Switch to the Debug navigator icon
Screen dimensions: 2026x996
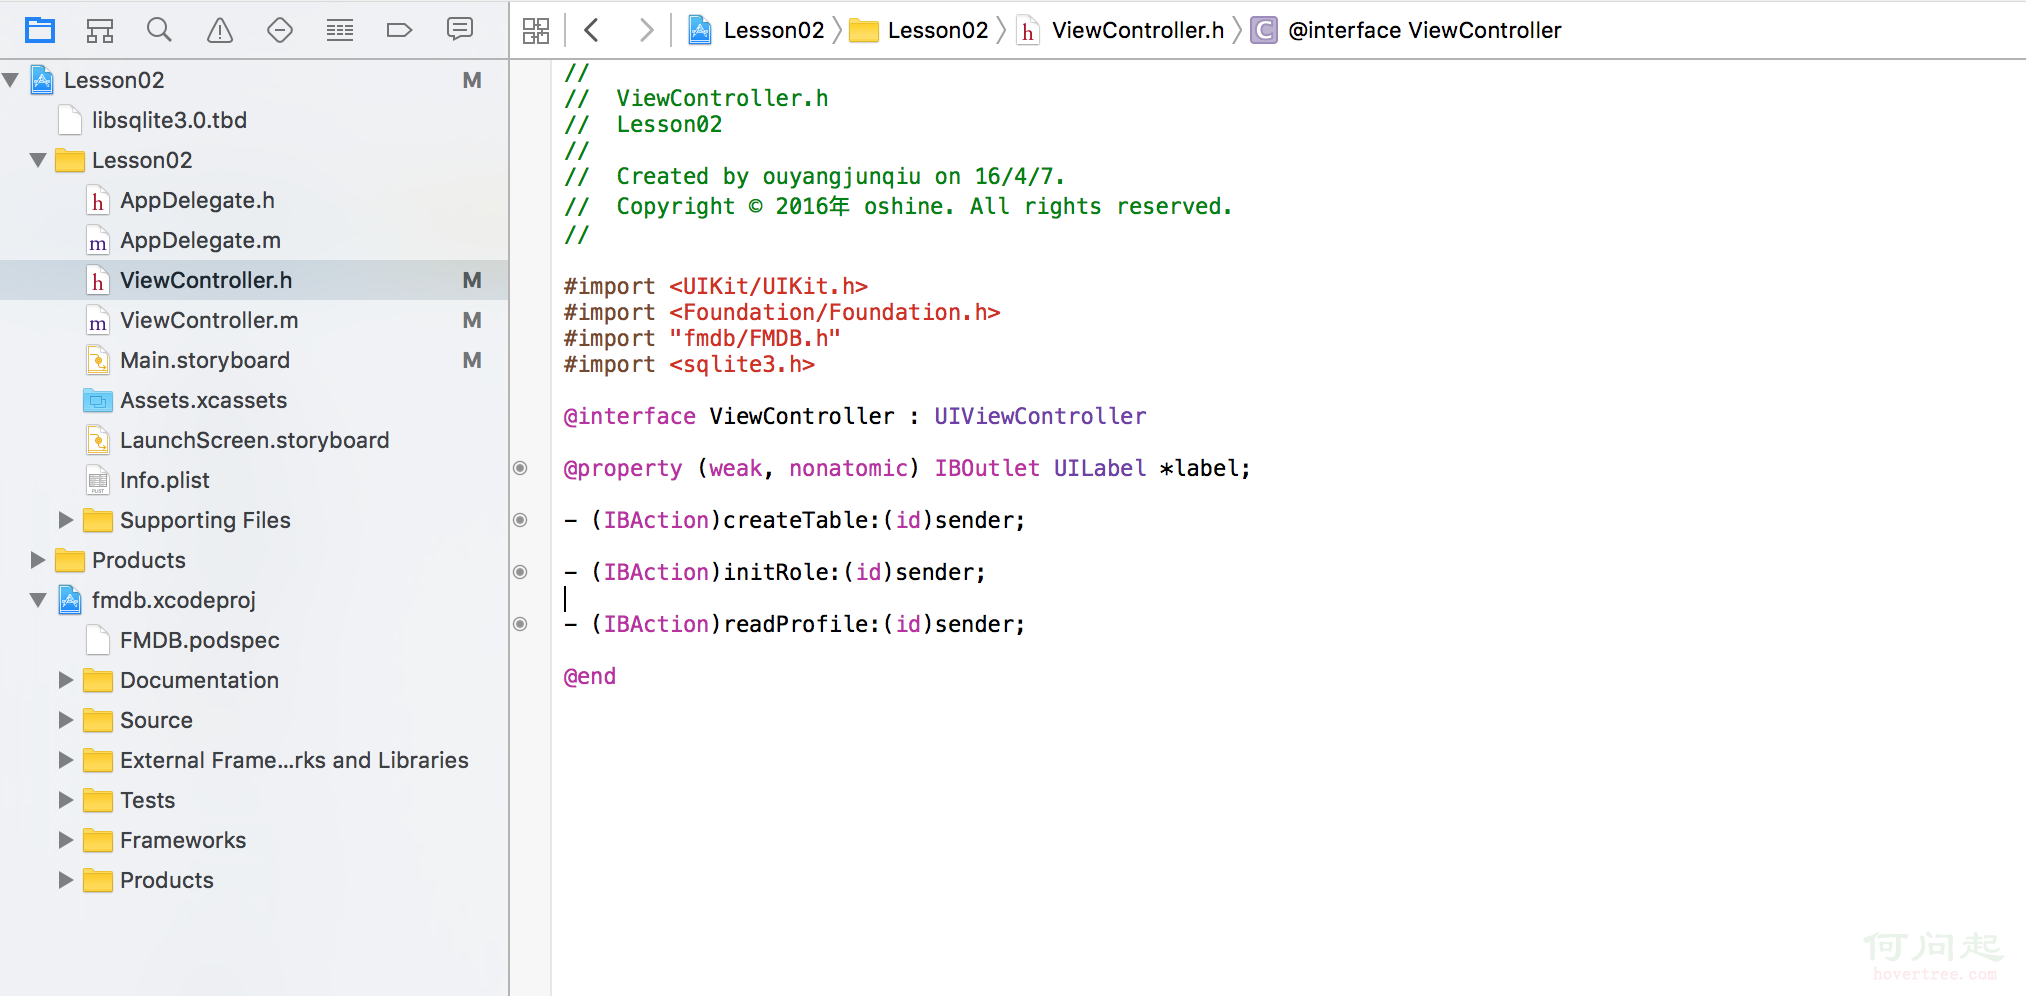(340, 30)
